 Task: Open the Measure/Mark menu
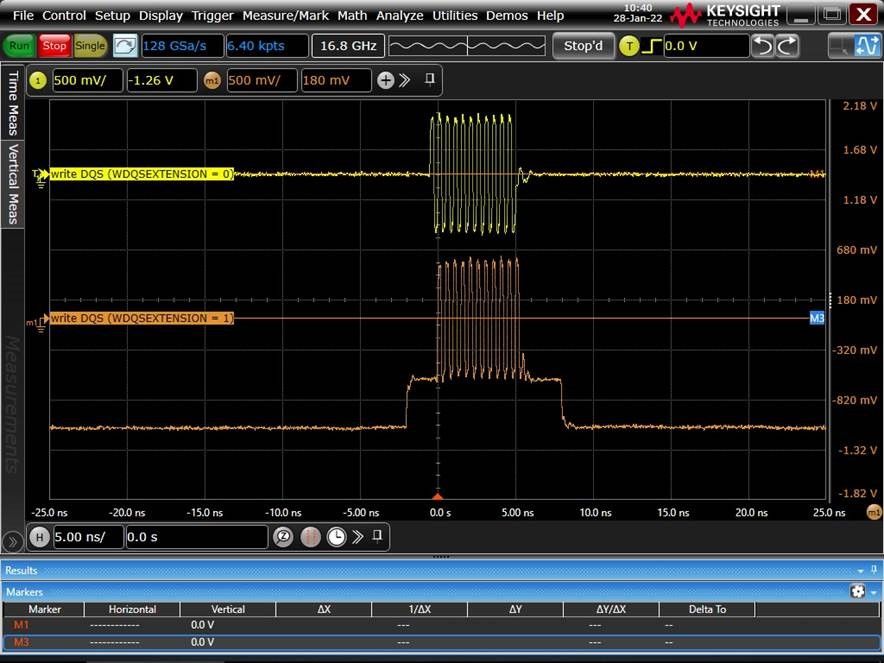(285, 15)
